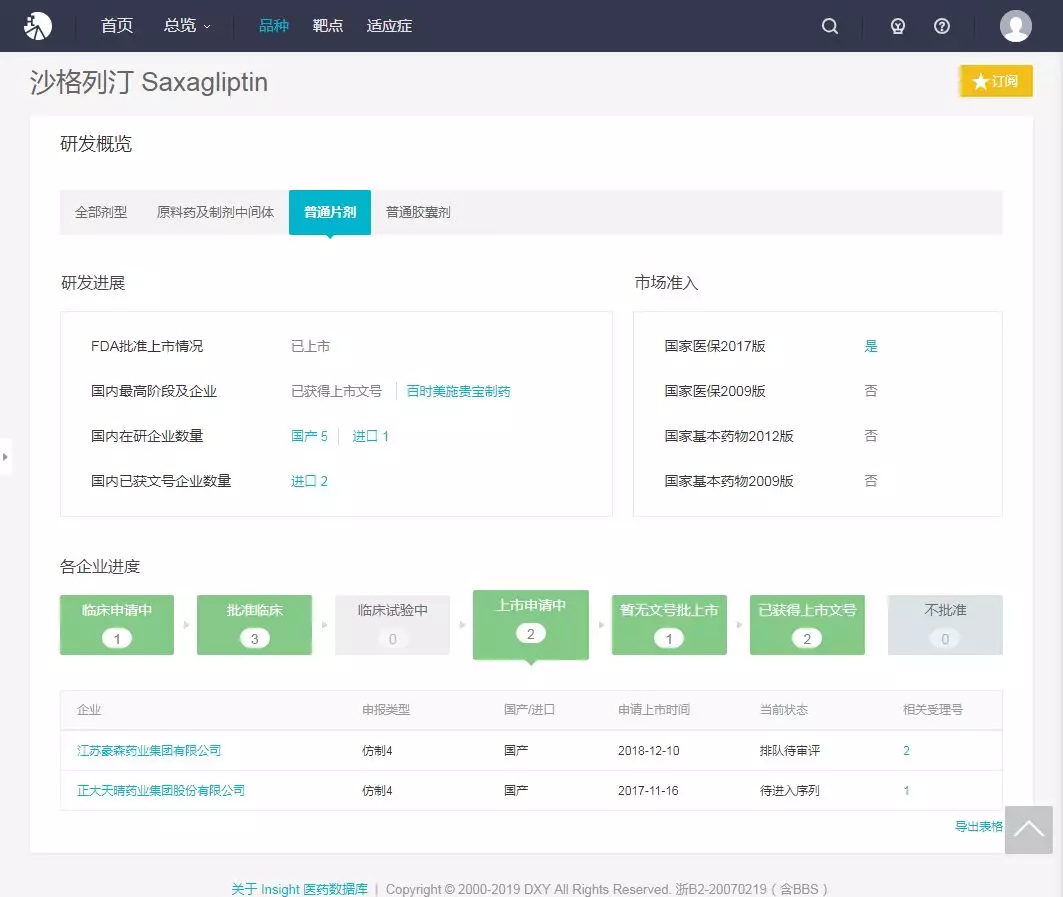Select the 普通胶囊剂 tab
Image resolution: width=1063 pixels, height=897 pixels.
pyautogui.click(x=418, y=212)
